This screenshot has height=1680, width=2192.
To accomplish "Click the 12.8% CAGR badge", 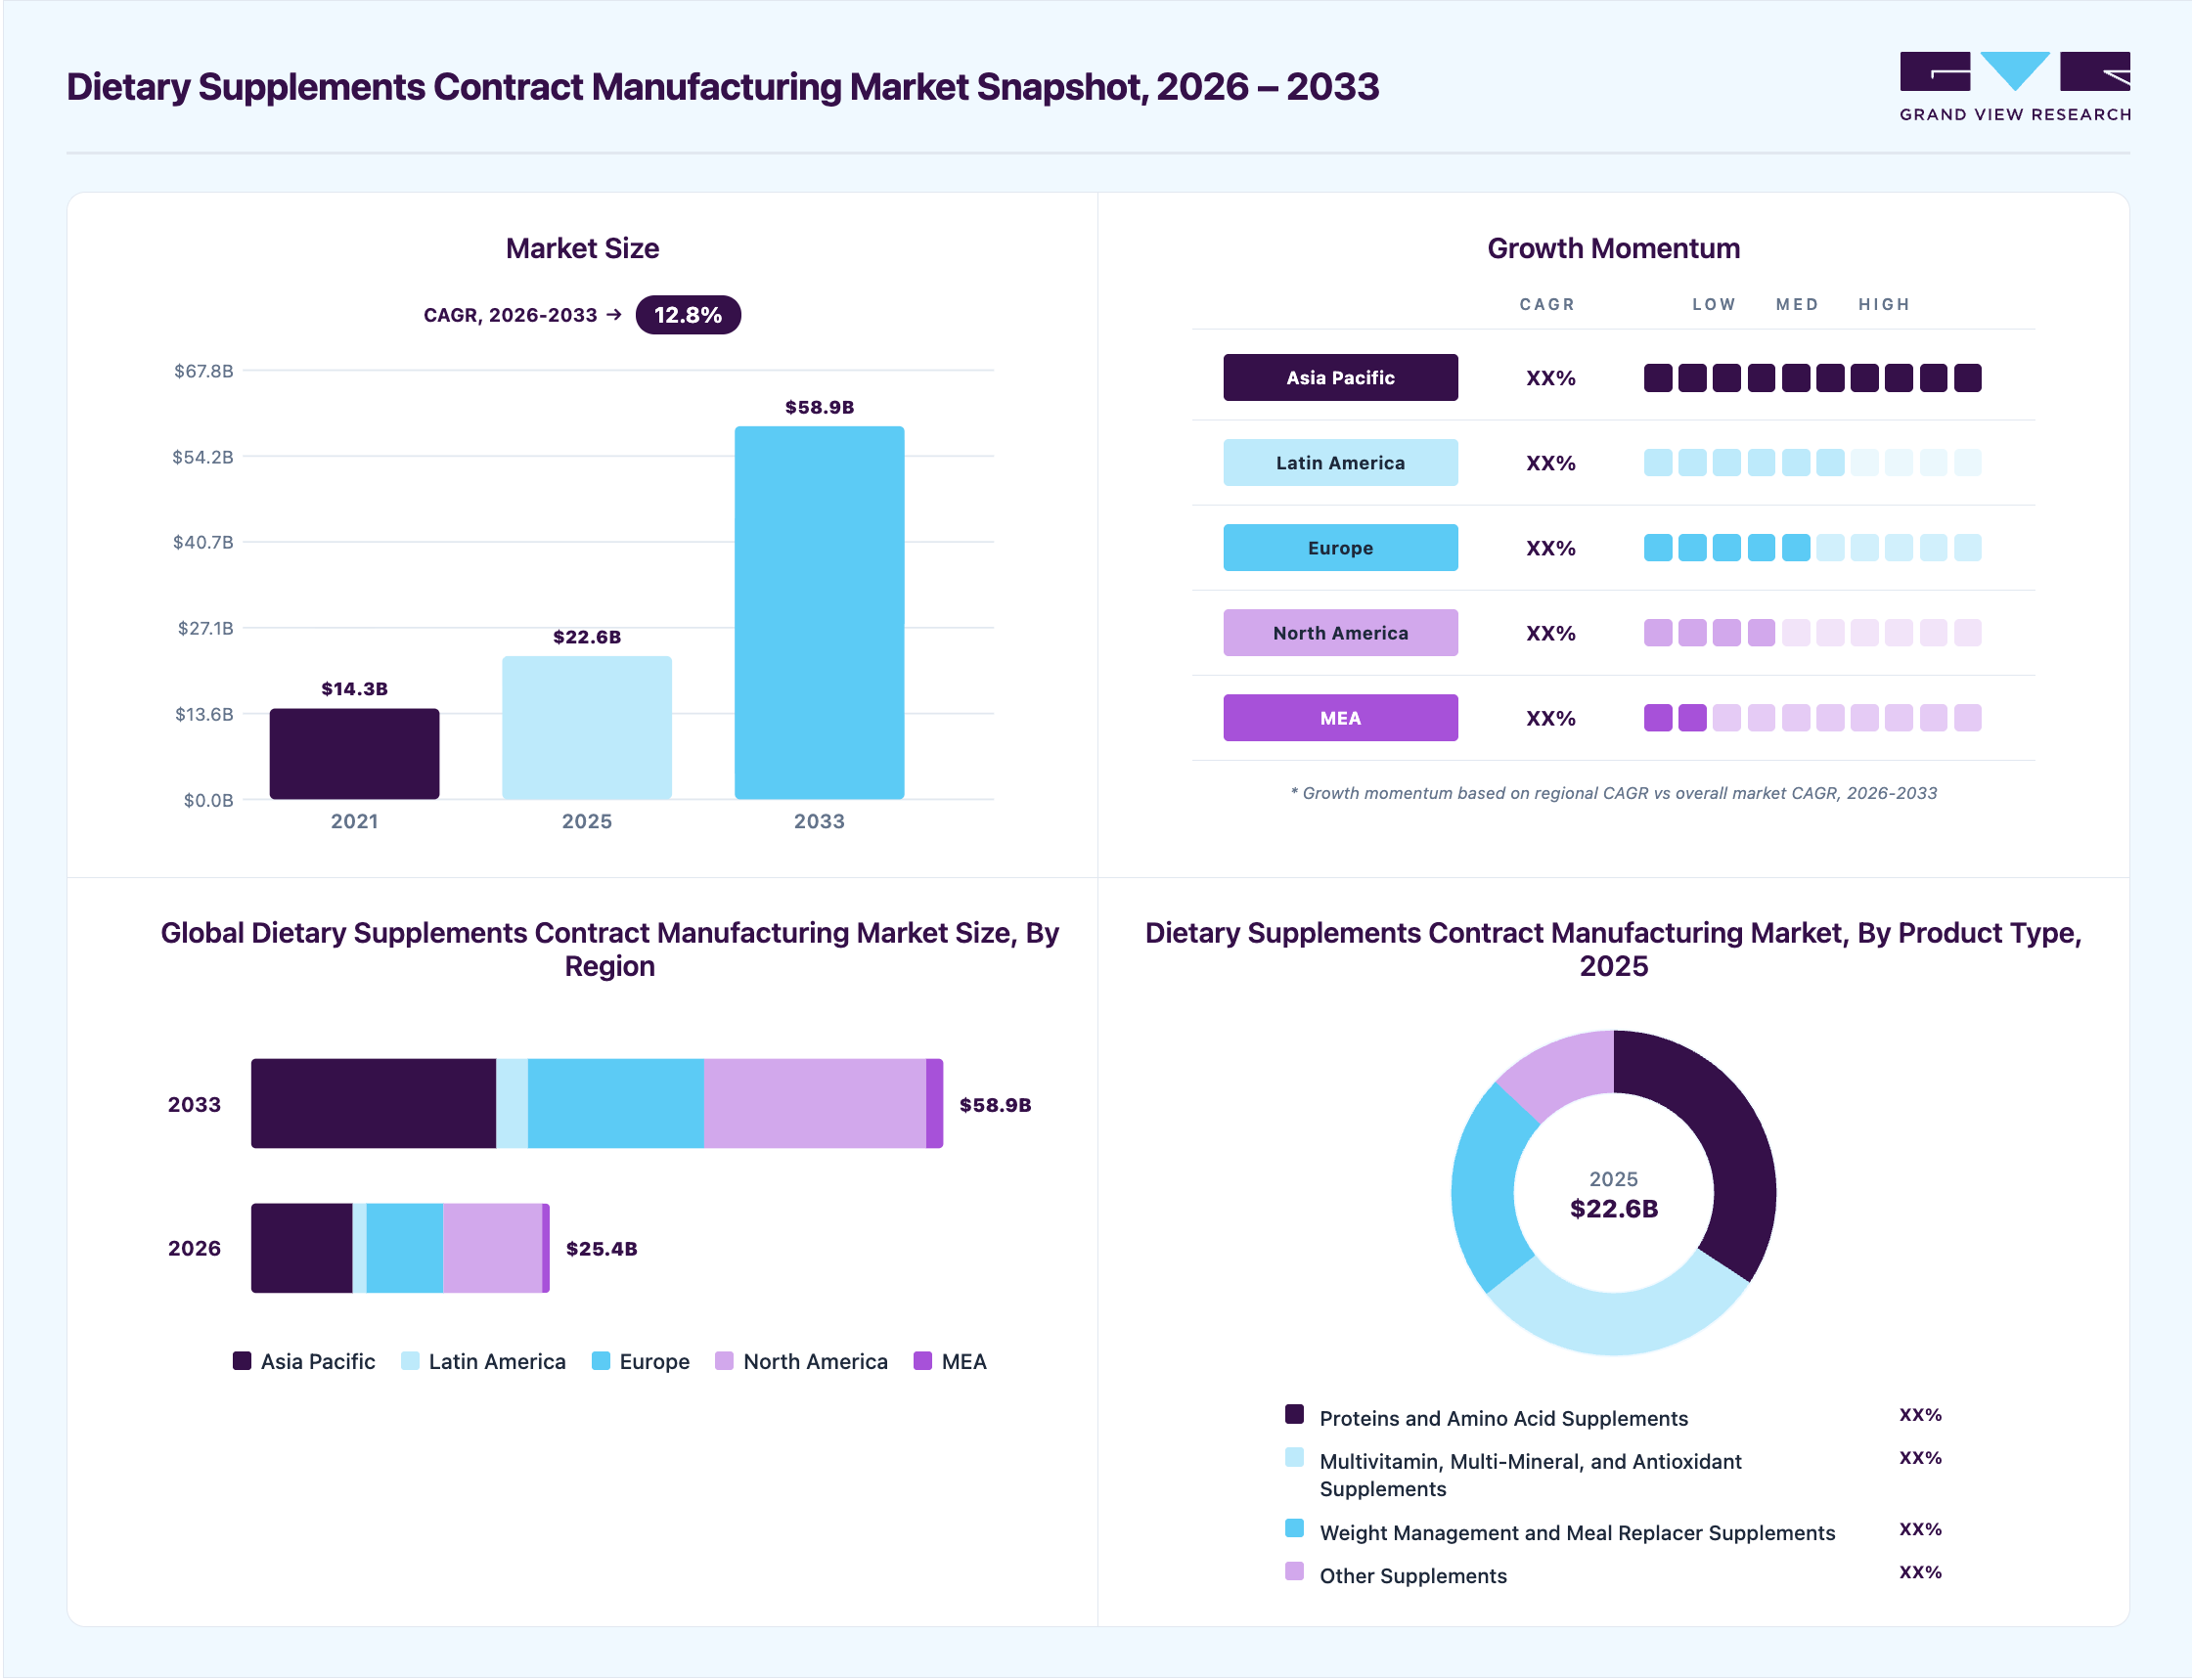I will pos(688,315).
